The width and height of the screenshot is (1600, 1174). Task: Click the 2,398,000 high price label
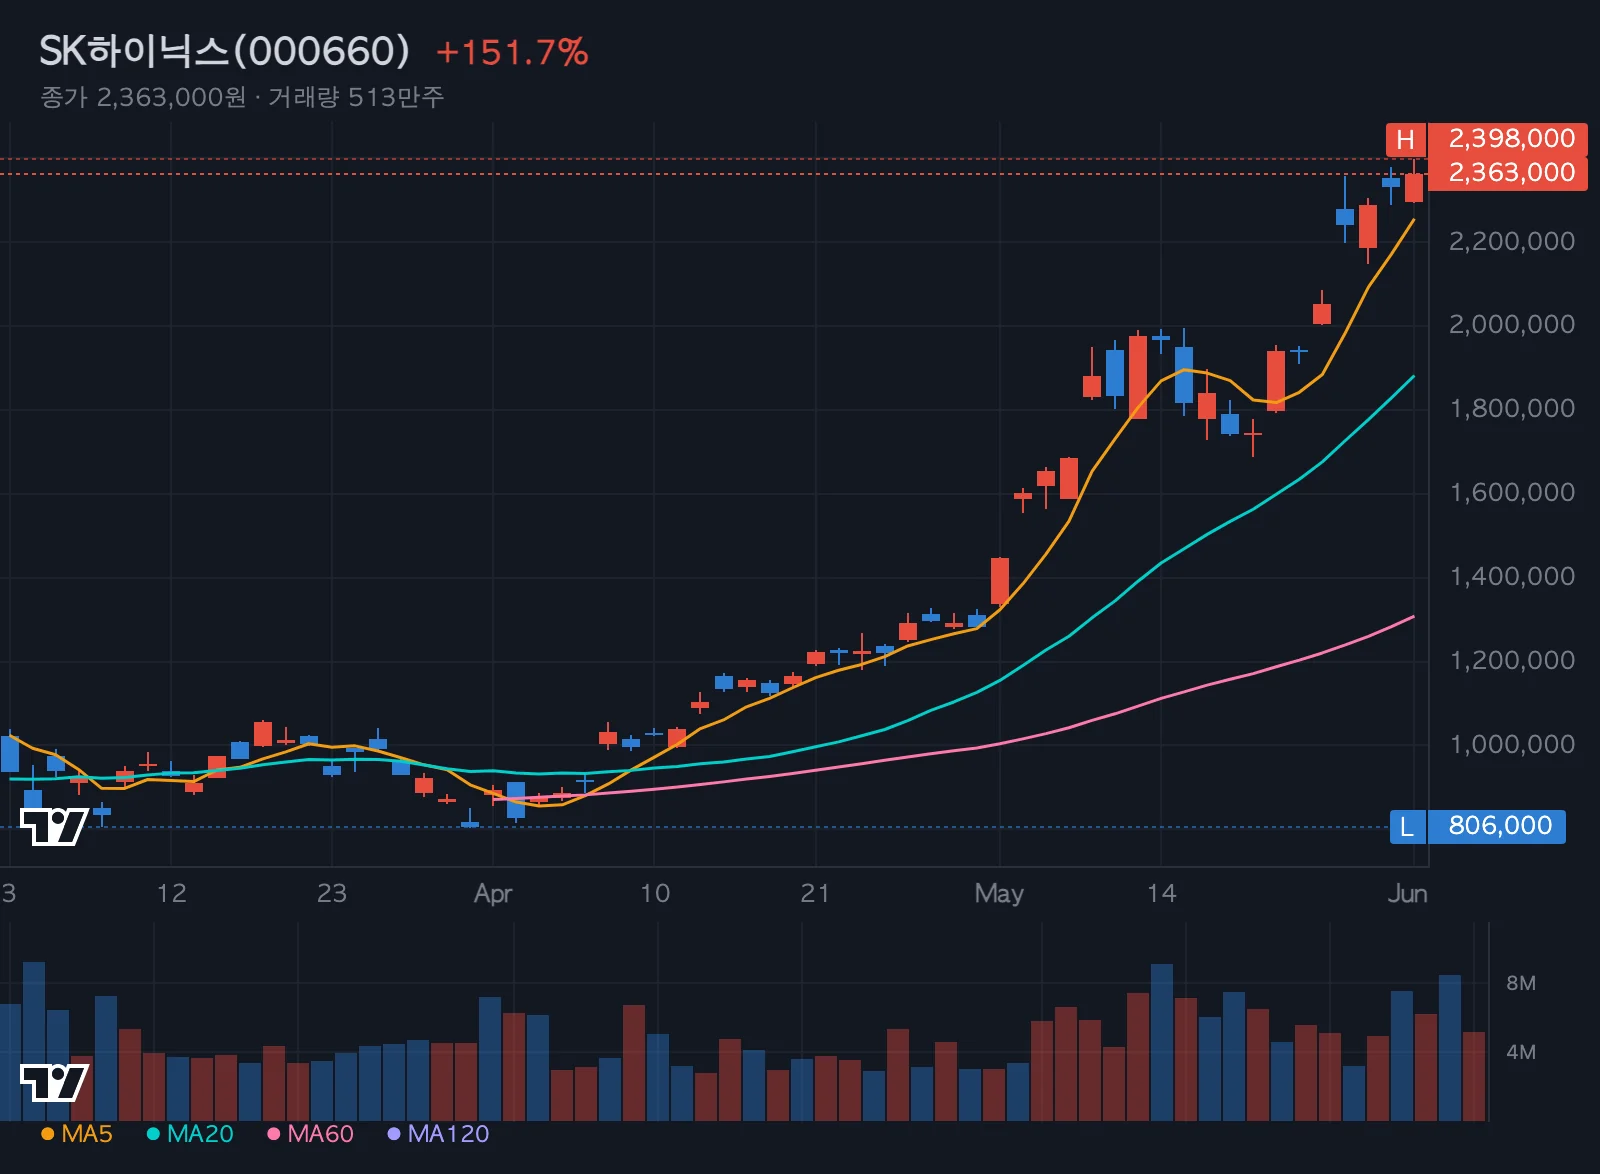point(1508,139)
